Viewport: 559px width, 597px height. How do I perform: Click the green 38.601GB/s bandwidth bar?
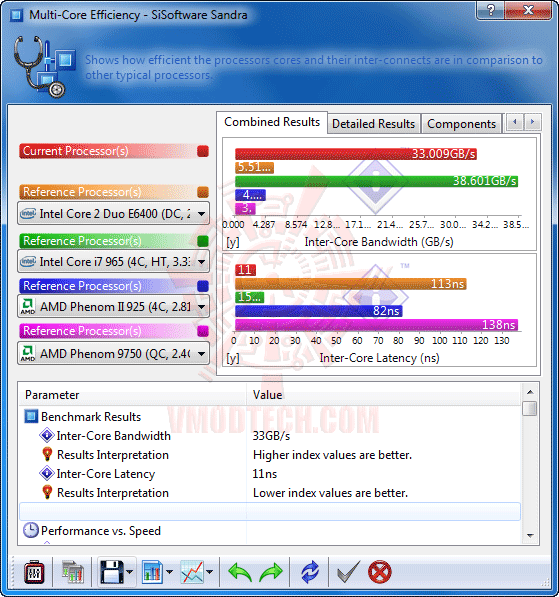(x=376, y=181)
